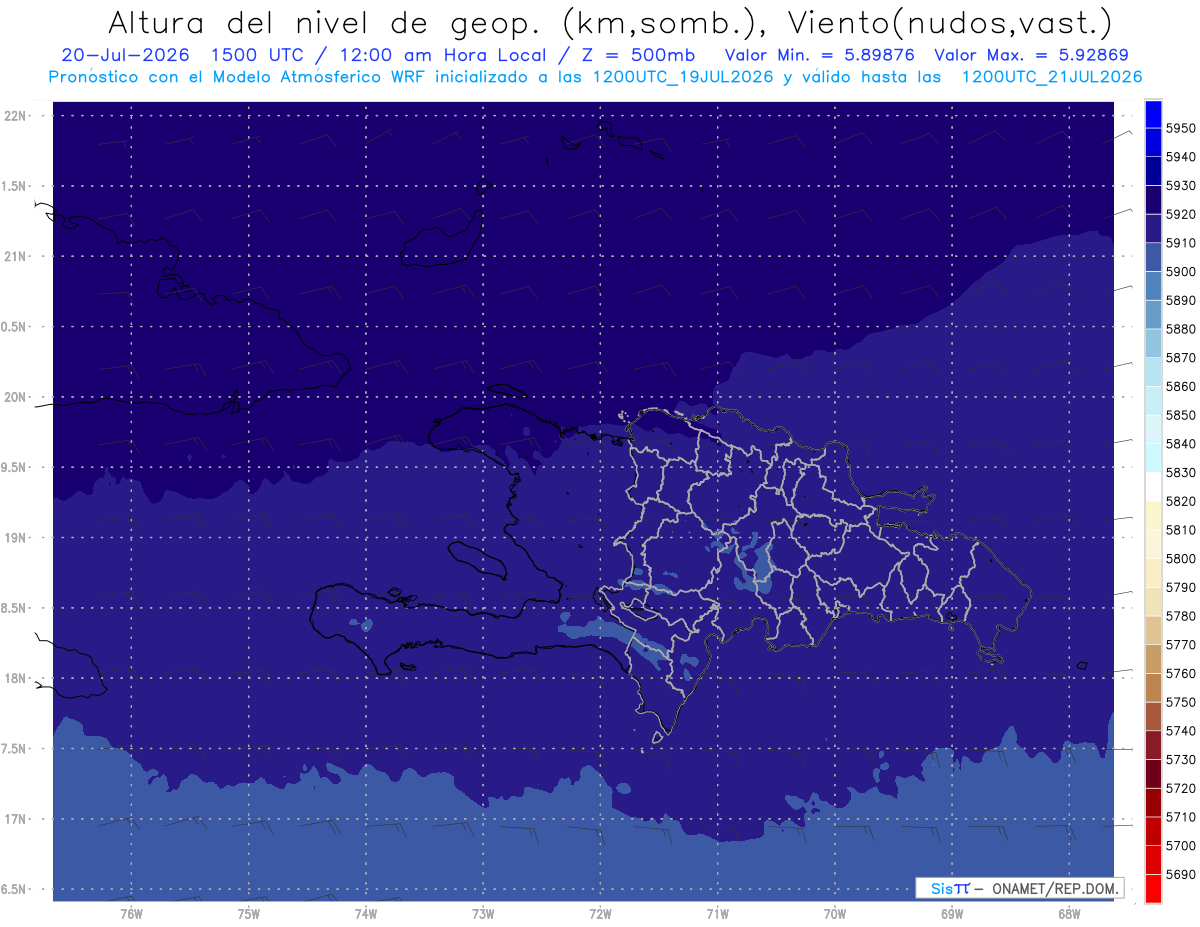1200x927 pixels.
Task: Click the '1200UTC_19JUL2026' initialization time
Action: tap(682, 76)
